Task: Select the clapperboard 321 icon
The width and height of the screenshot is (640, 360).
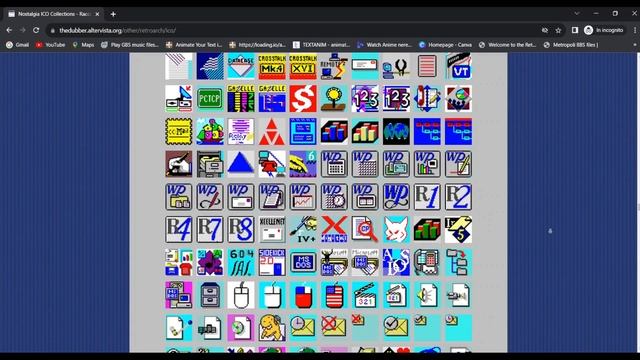Action: [365, 295]
